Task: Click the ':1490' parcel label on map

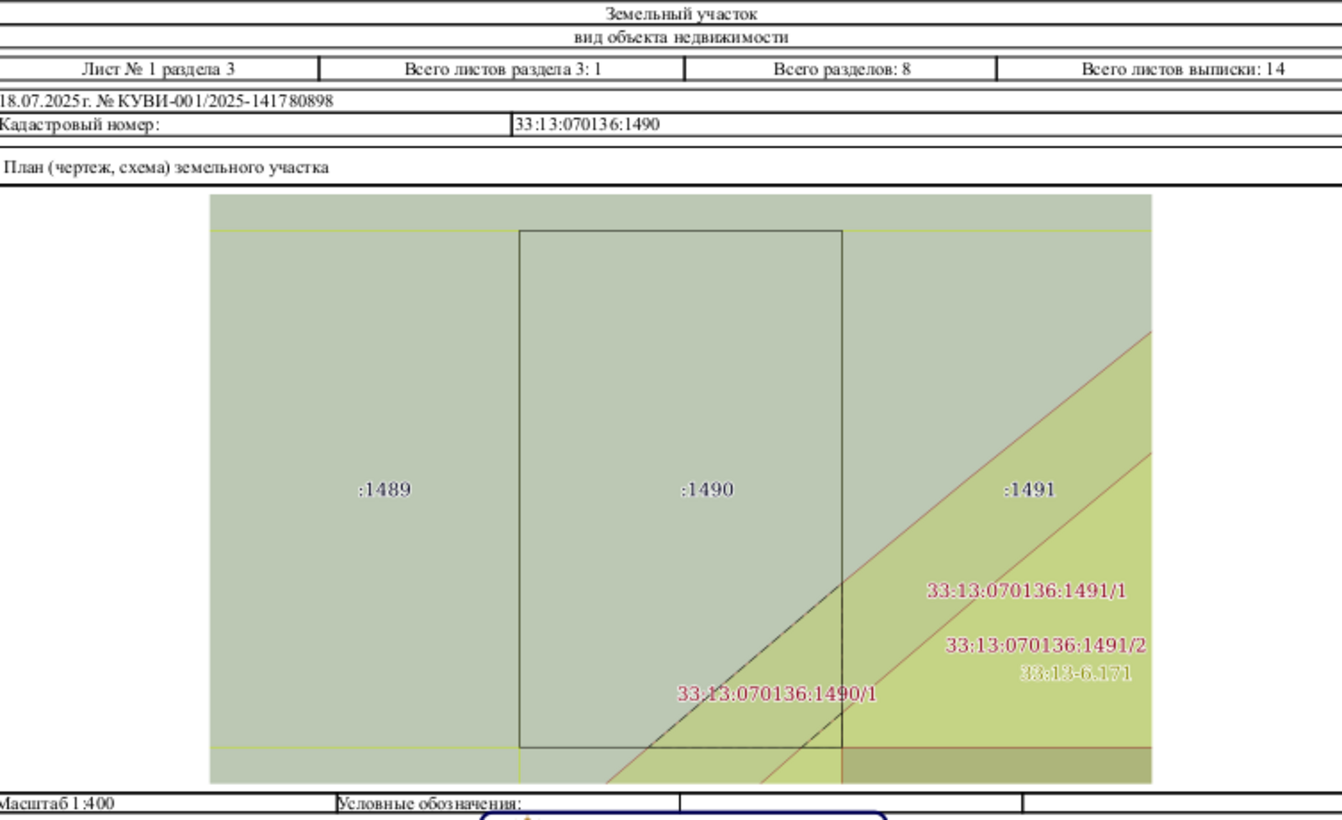Action: click(707, 490)
